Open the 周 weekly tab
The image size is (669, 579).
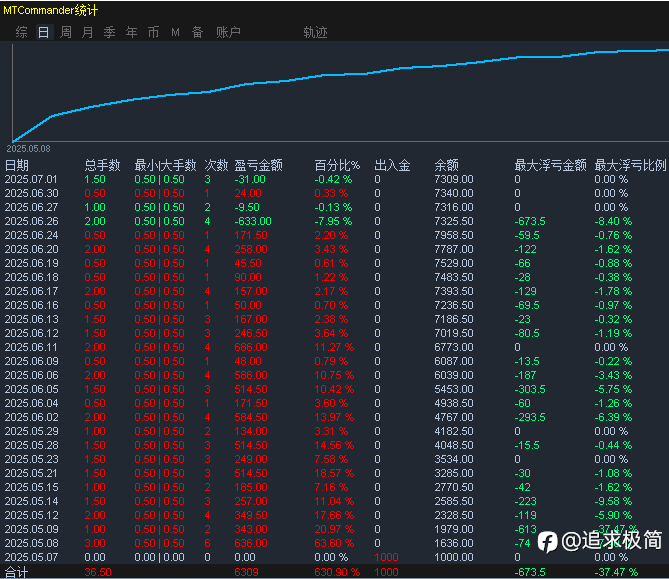tap(66, 32)
